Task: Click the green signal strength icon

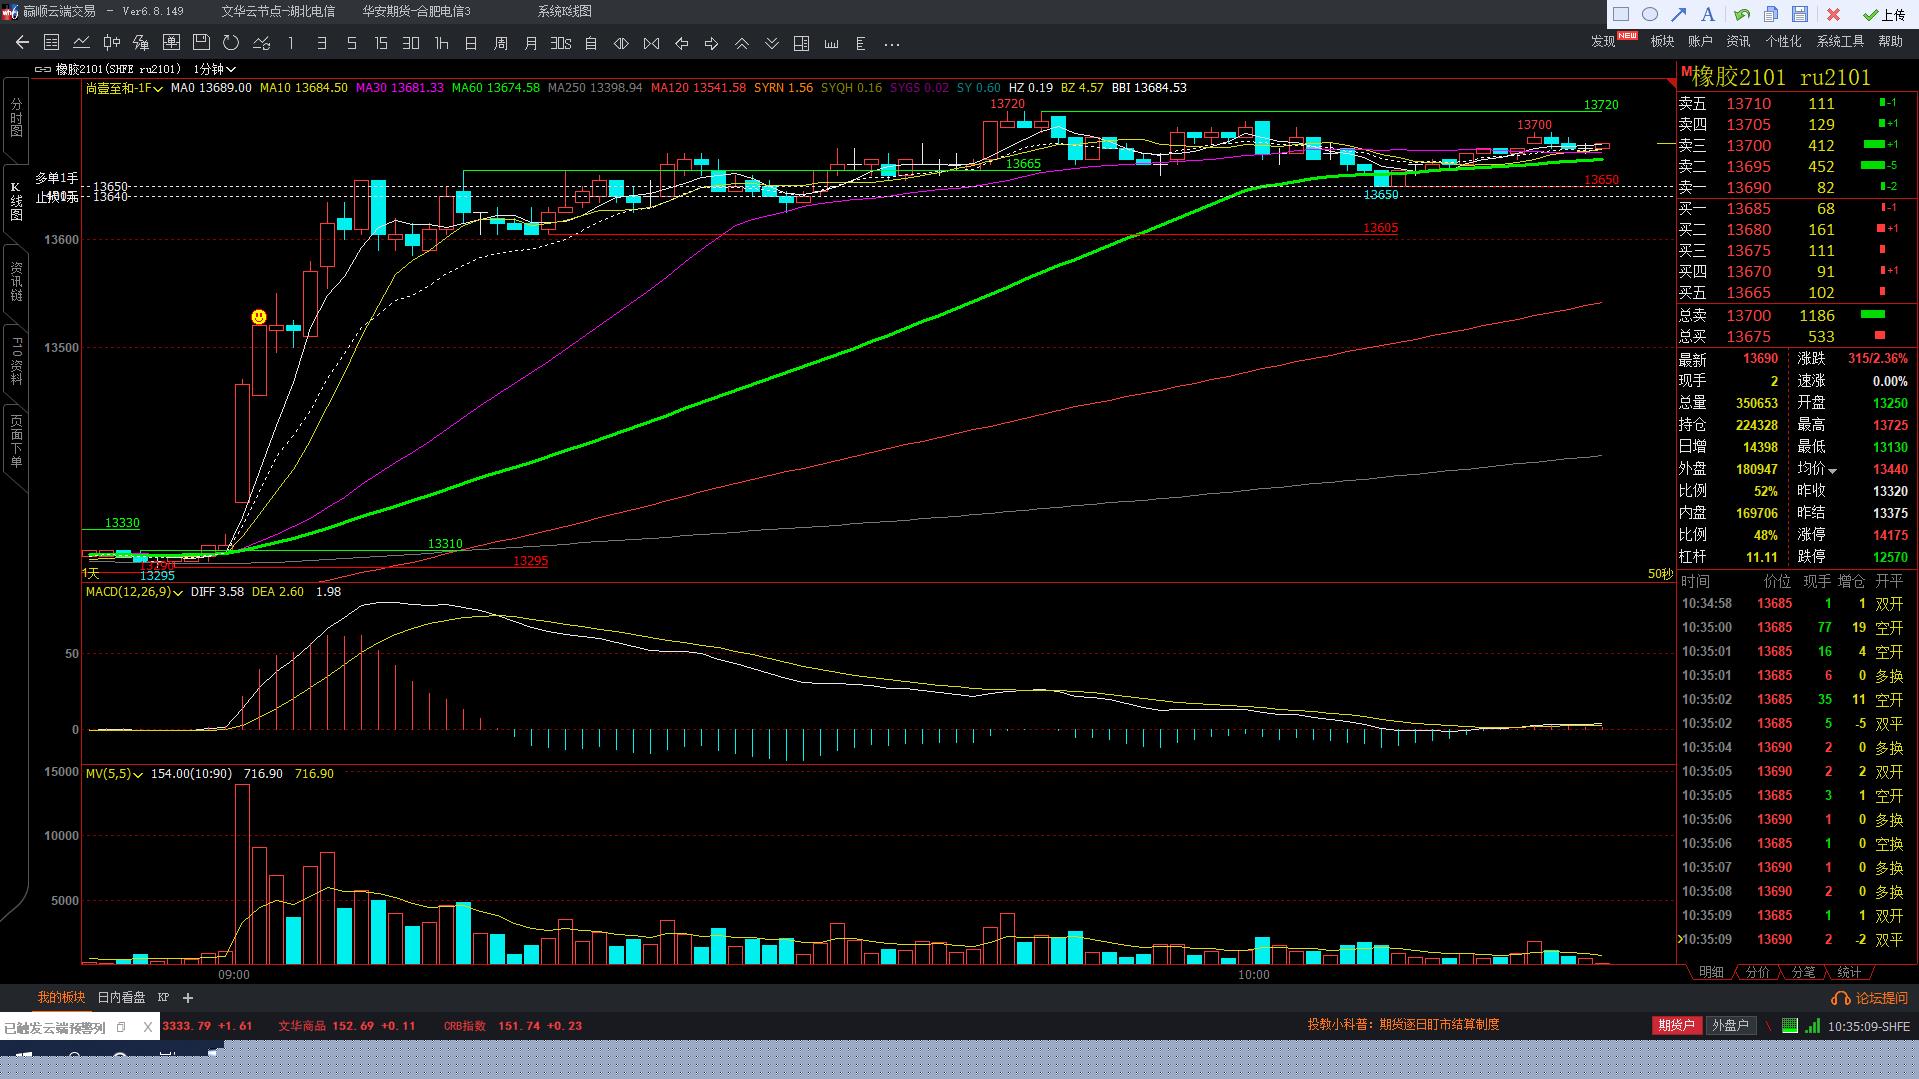Action: coord(1813,1025)
